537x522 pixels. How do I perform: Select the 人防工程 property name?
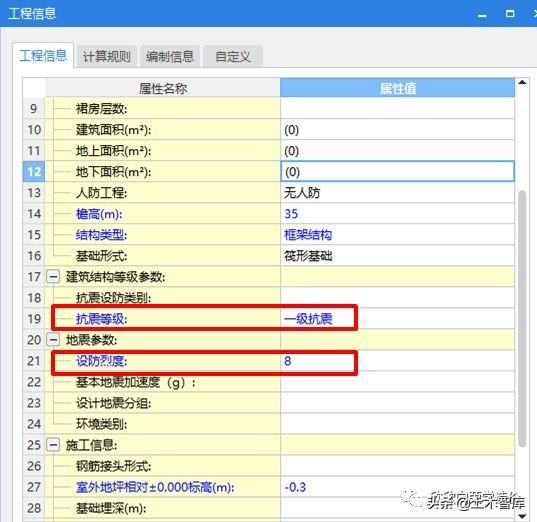[x=101, y=193]
